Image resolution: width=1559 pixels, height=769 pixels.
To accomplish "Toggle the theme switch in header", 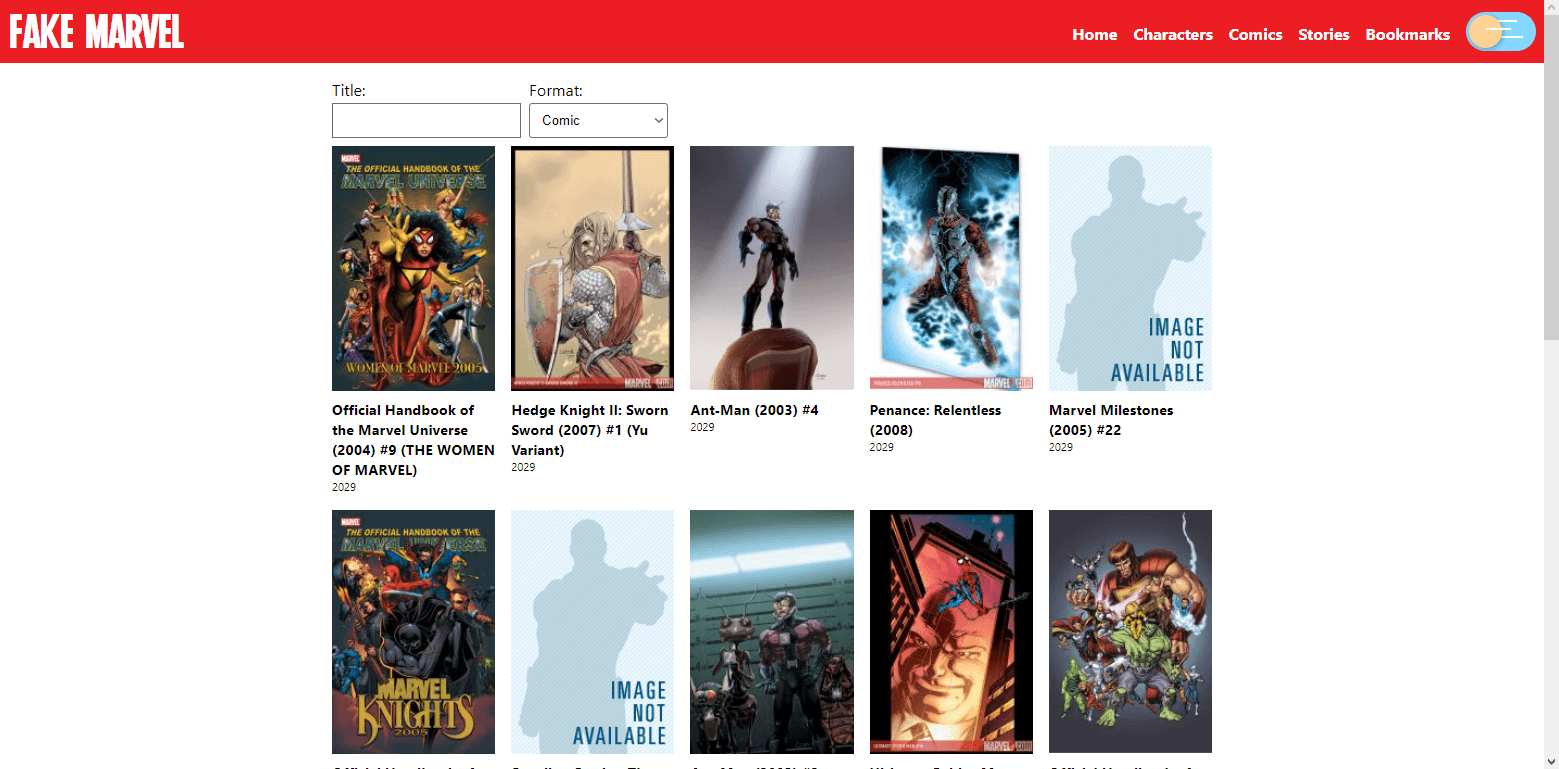I will pyautogui.click(x=1500, y=32).
